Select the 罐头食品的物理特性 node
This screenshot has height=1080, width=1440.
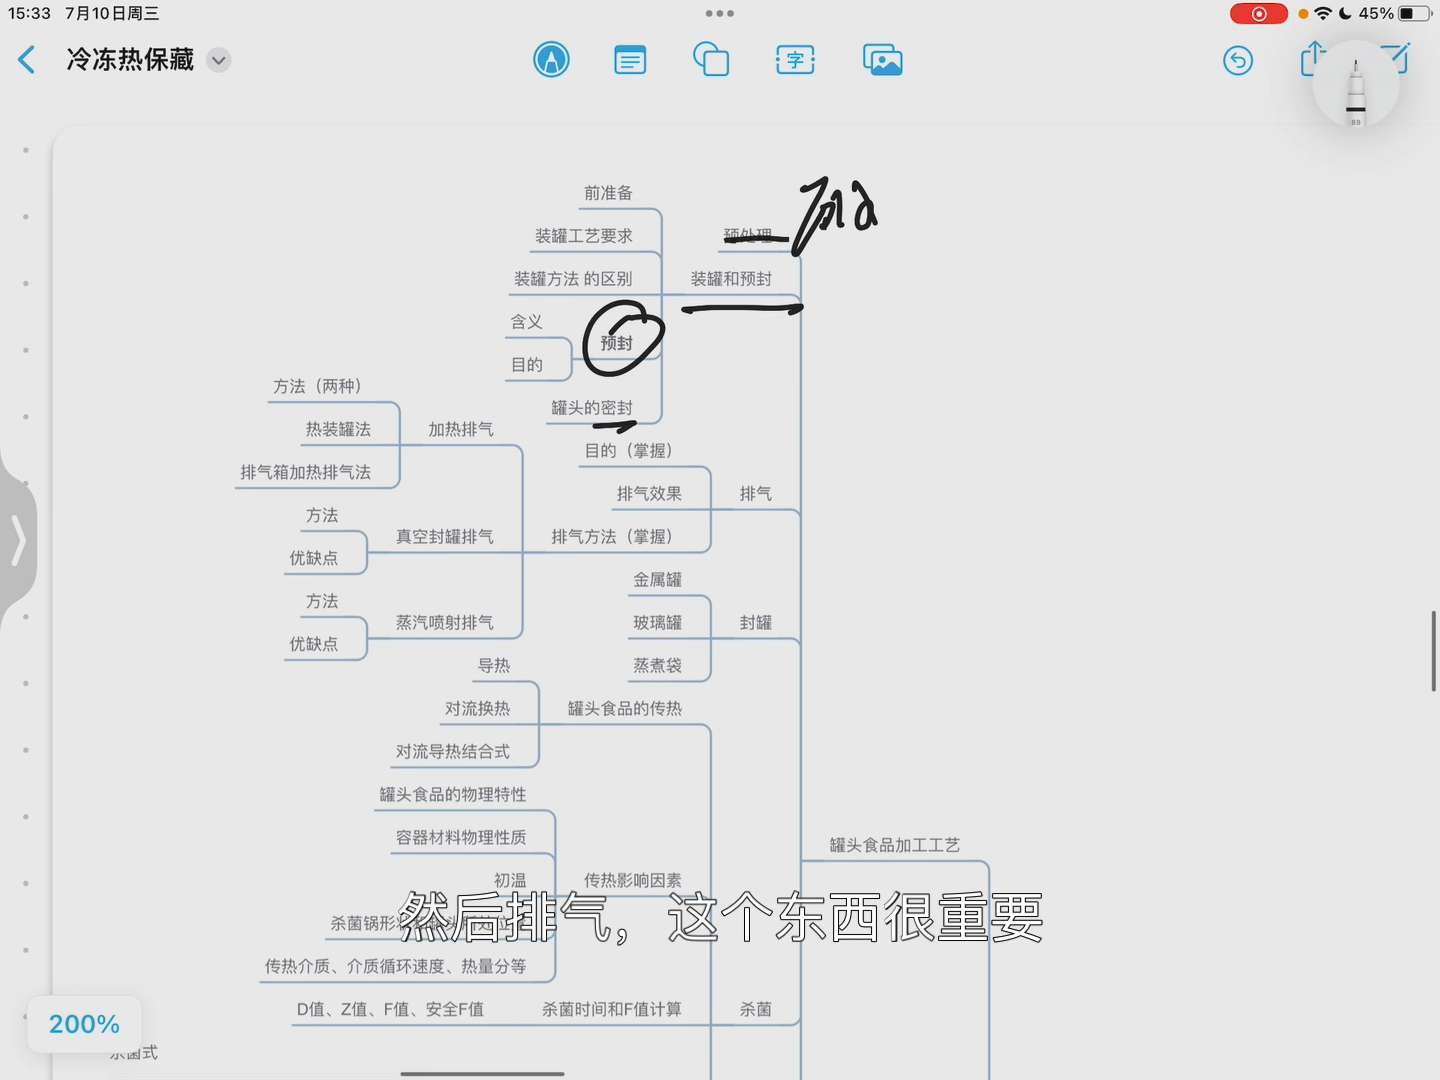pos(453,795)
